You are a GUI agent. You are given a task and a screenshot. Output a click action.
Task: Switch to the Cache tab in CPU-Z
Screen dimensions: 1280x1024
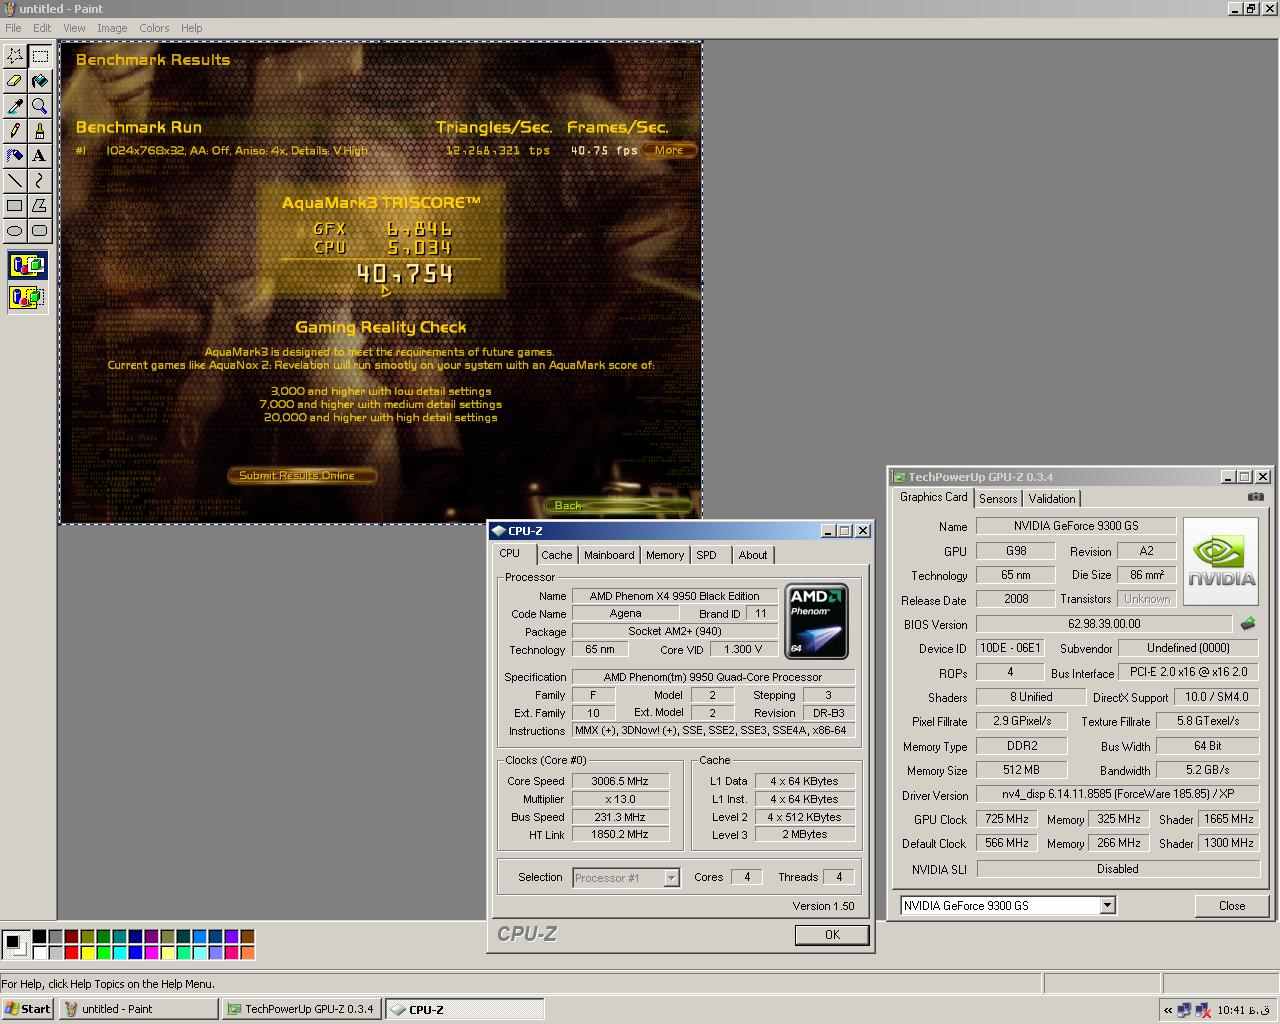pos(557,555)
